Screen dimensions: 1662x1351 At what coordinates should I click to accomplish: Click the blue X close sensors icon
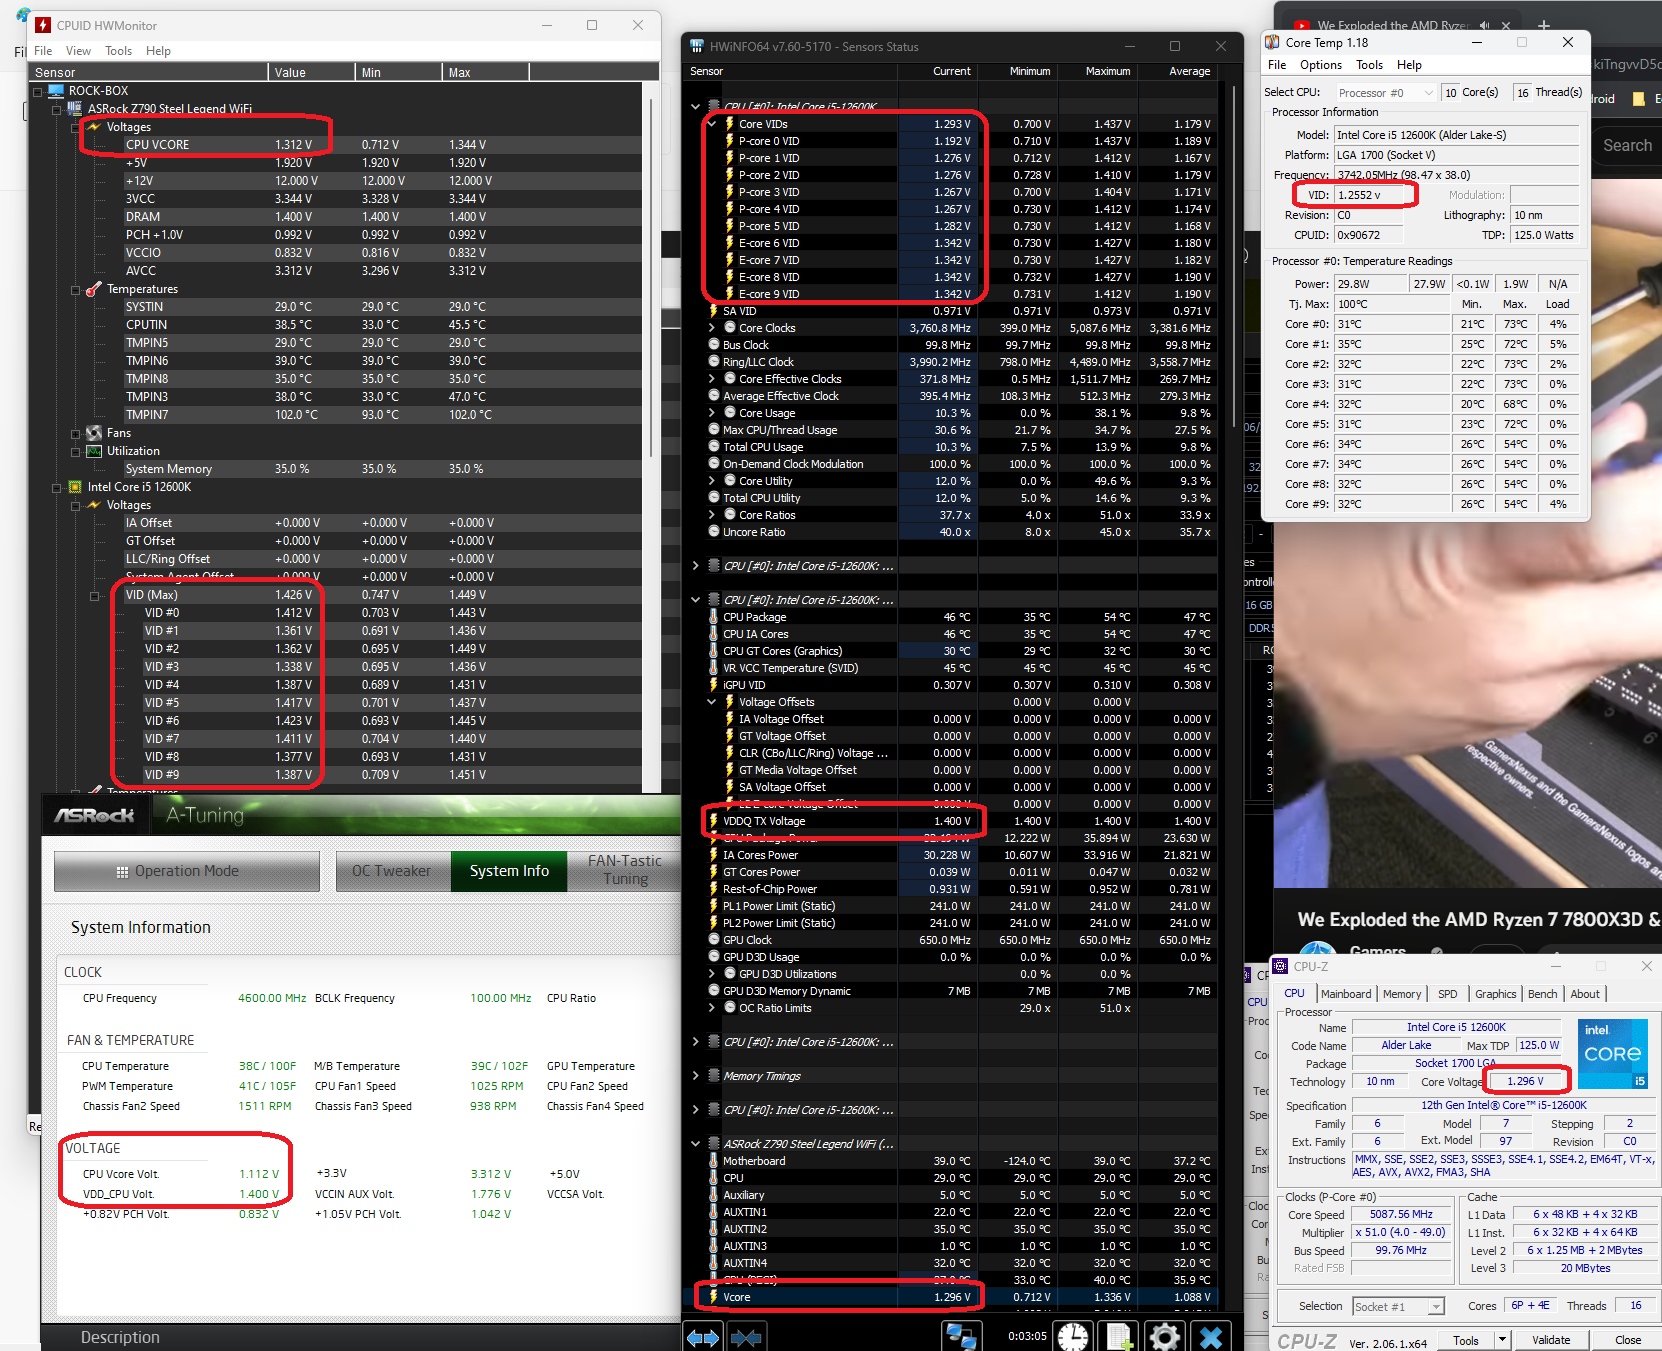click(1211, 1336)
